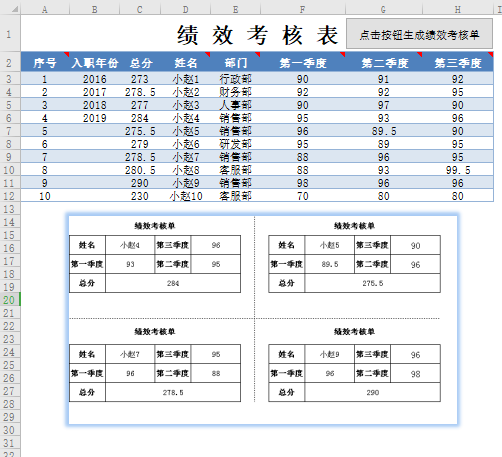Click the second quarter cell 97

coord(383,105)
